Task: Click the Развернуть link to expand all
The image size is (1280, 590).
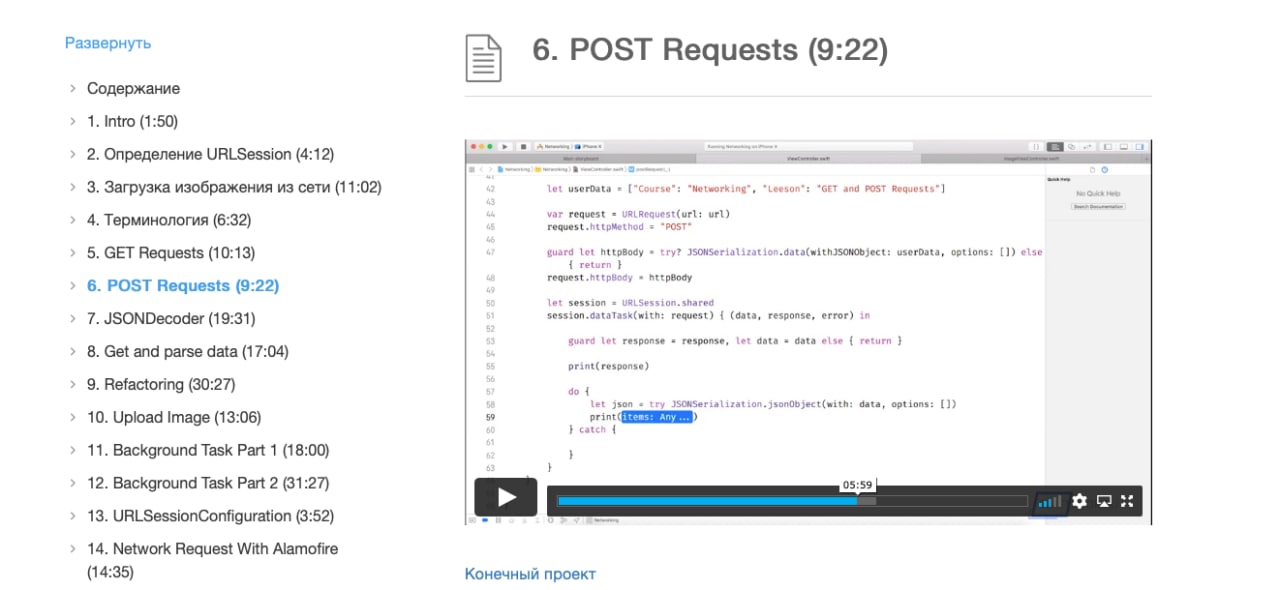Action: [x=108, y=43]
